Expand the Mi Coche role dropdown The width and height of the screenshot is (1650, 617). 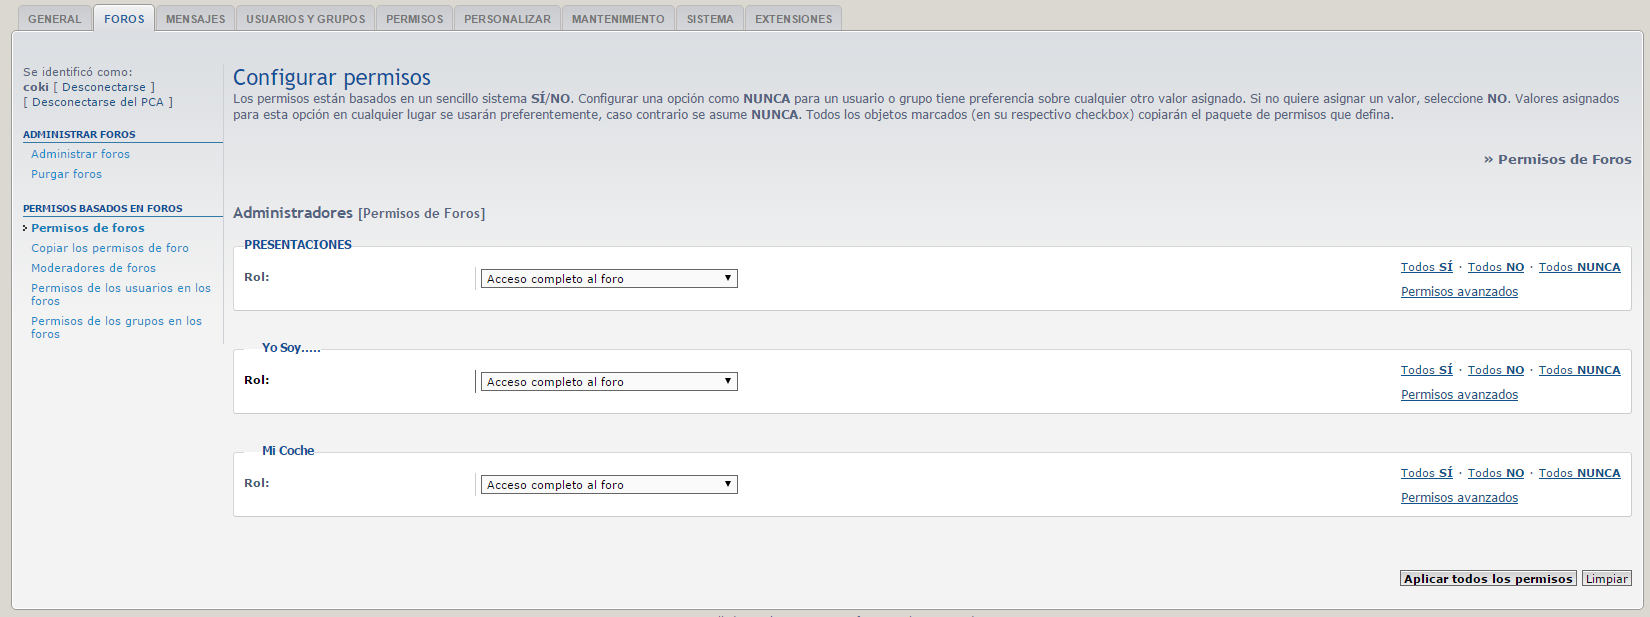(x=608, y=485)
